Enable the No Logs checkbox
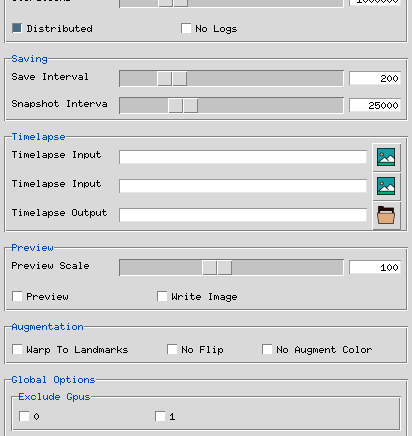Viewport: 412px width, 436px height. (x=186, y=28)
